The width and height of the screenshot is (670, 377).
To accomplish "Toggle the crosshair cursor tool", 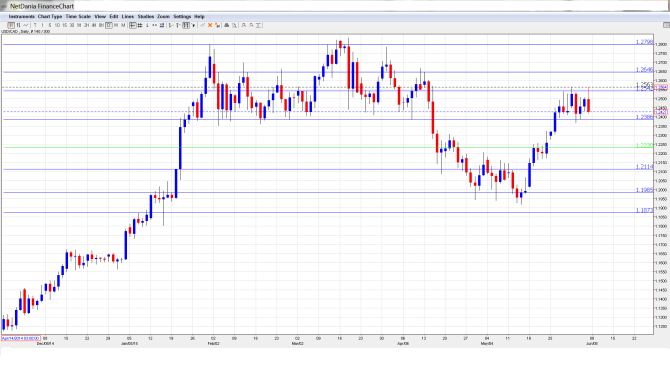I will coord(132,26).
